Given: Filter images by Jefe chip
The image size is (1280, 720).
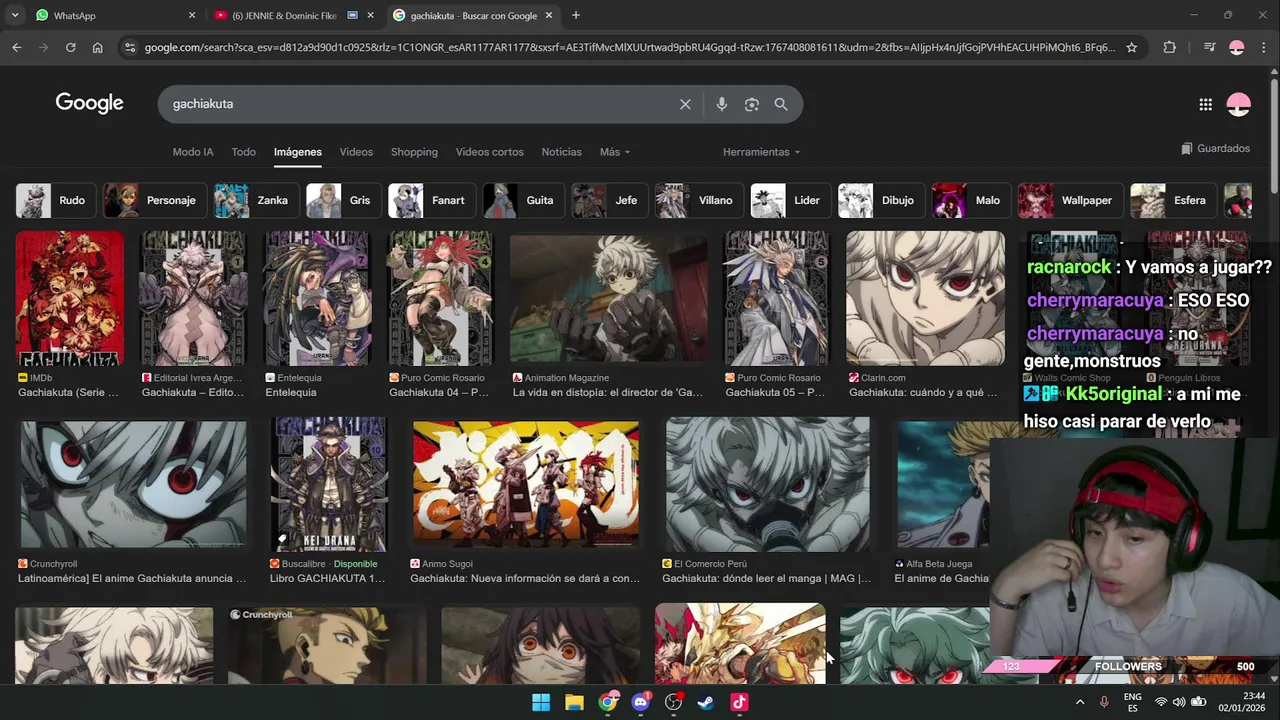Looking at the screenshot, I should pyautogui.click(x=609, y=200).
